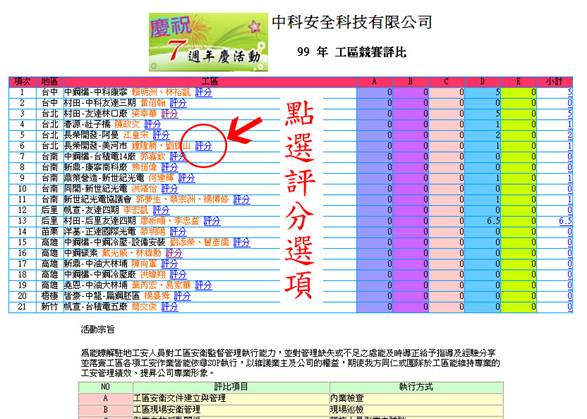
Task: Click the 評分 link in row 3 友達林口廠
Action: point(169,114)
